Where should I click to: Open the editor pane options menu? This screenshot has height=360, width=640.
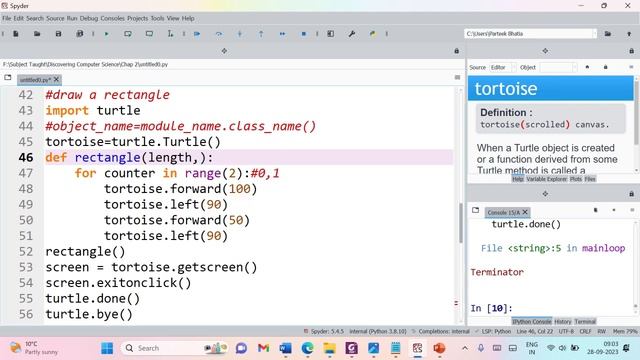point(457,78)
